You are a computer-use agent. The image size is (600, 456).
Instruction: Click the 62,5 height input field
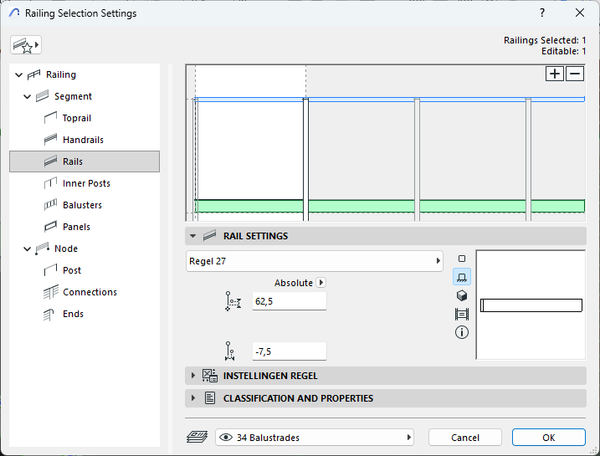(x=289, y=300)
